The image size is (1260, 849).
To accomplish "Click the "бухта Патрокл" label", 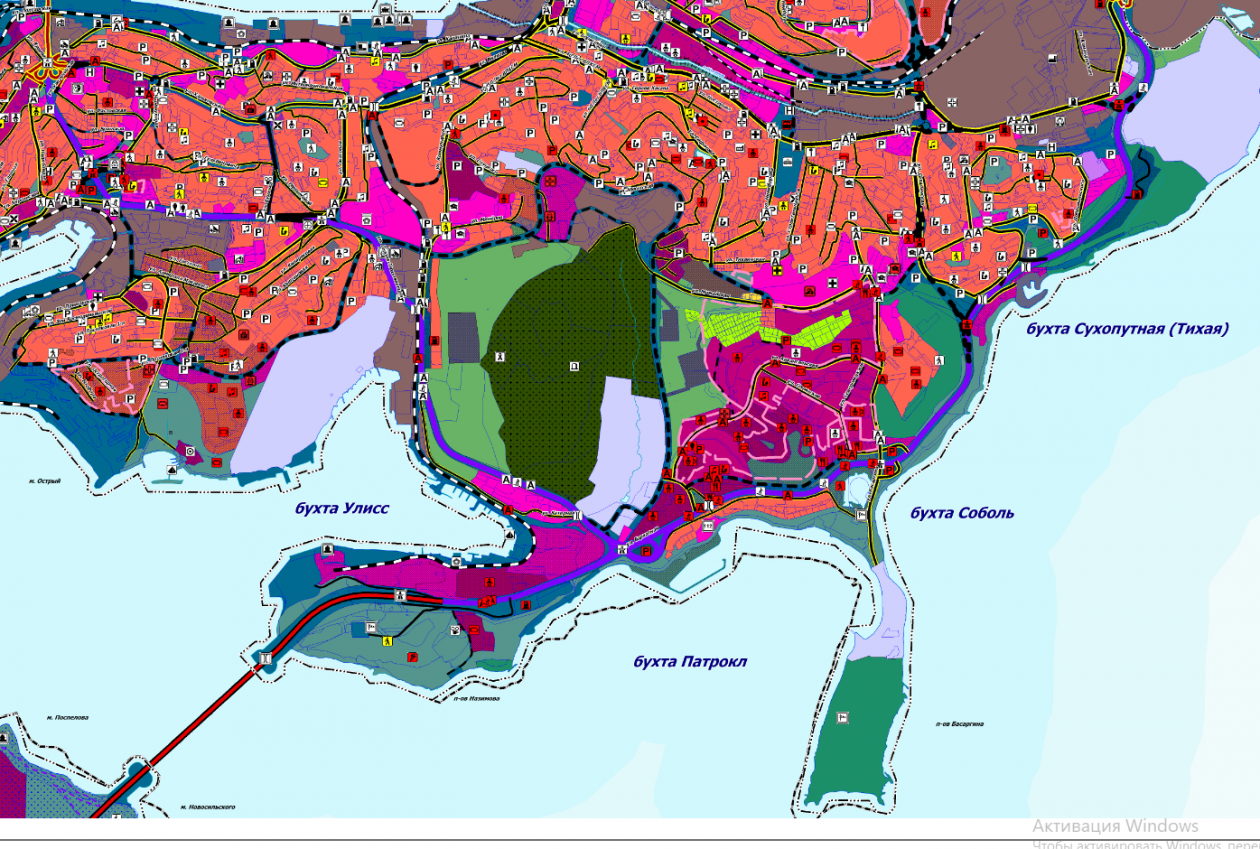I will [689, 661].
